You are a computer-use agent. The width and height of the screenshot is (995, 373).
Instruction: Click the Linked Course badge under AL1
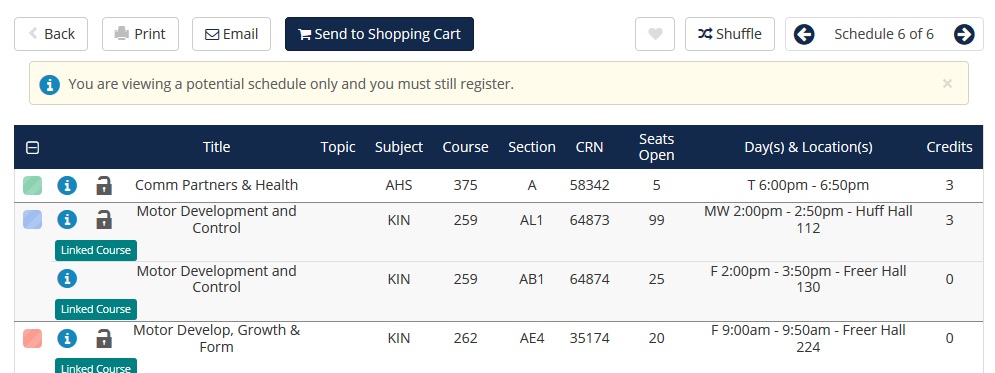point(96,250)
